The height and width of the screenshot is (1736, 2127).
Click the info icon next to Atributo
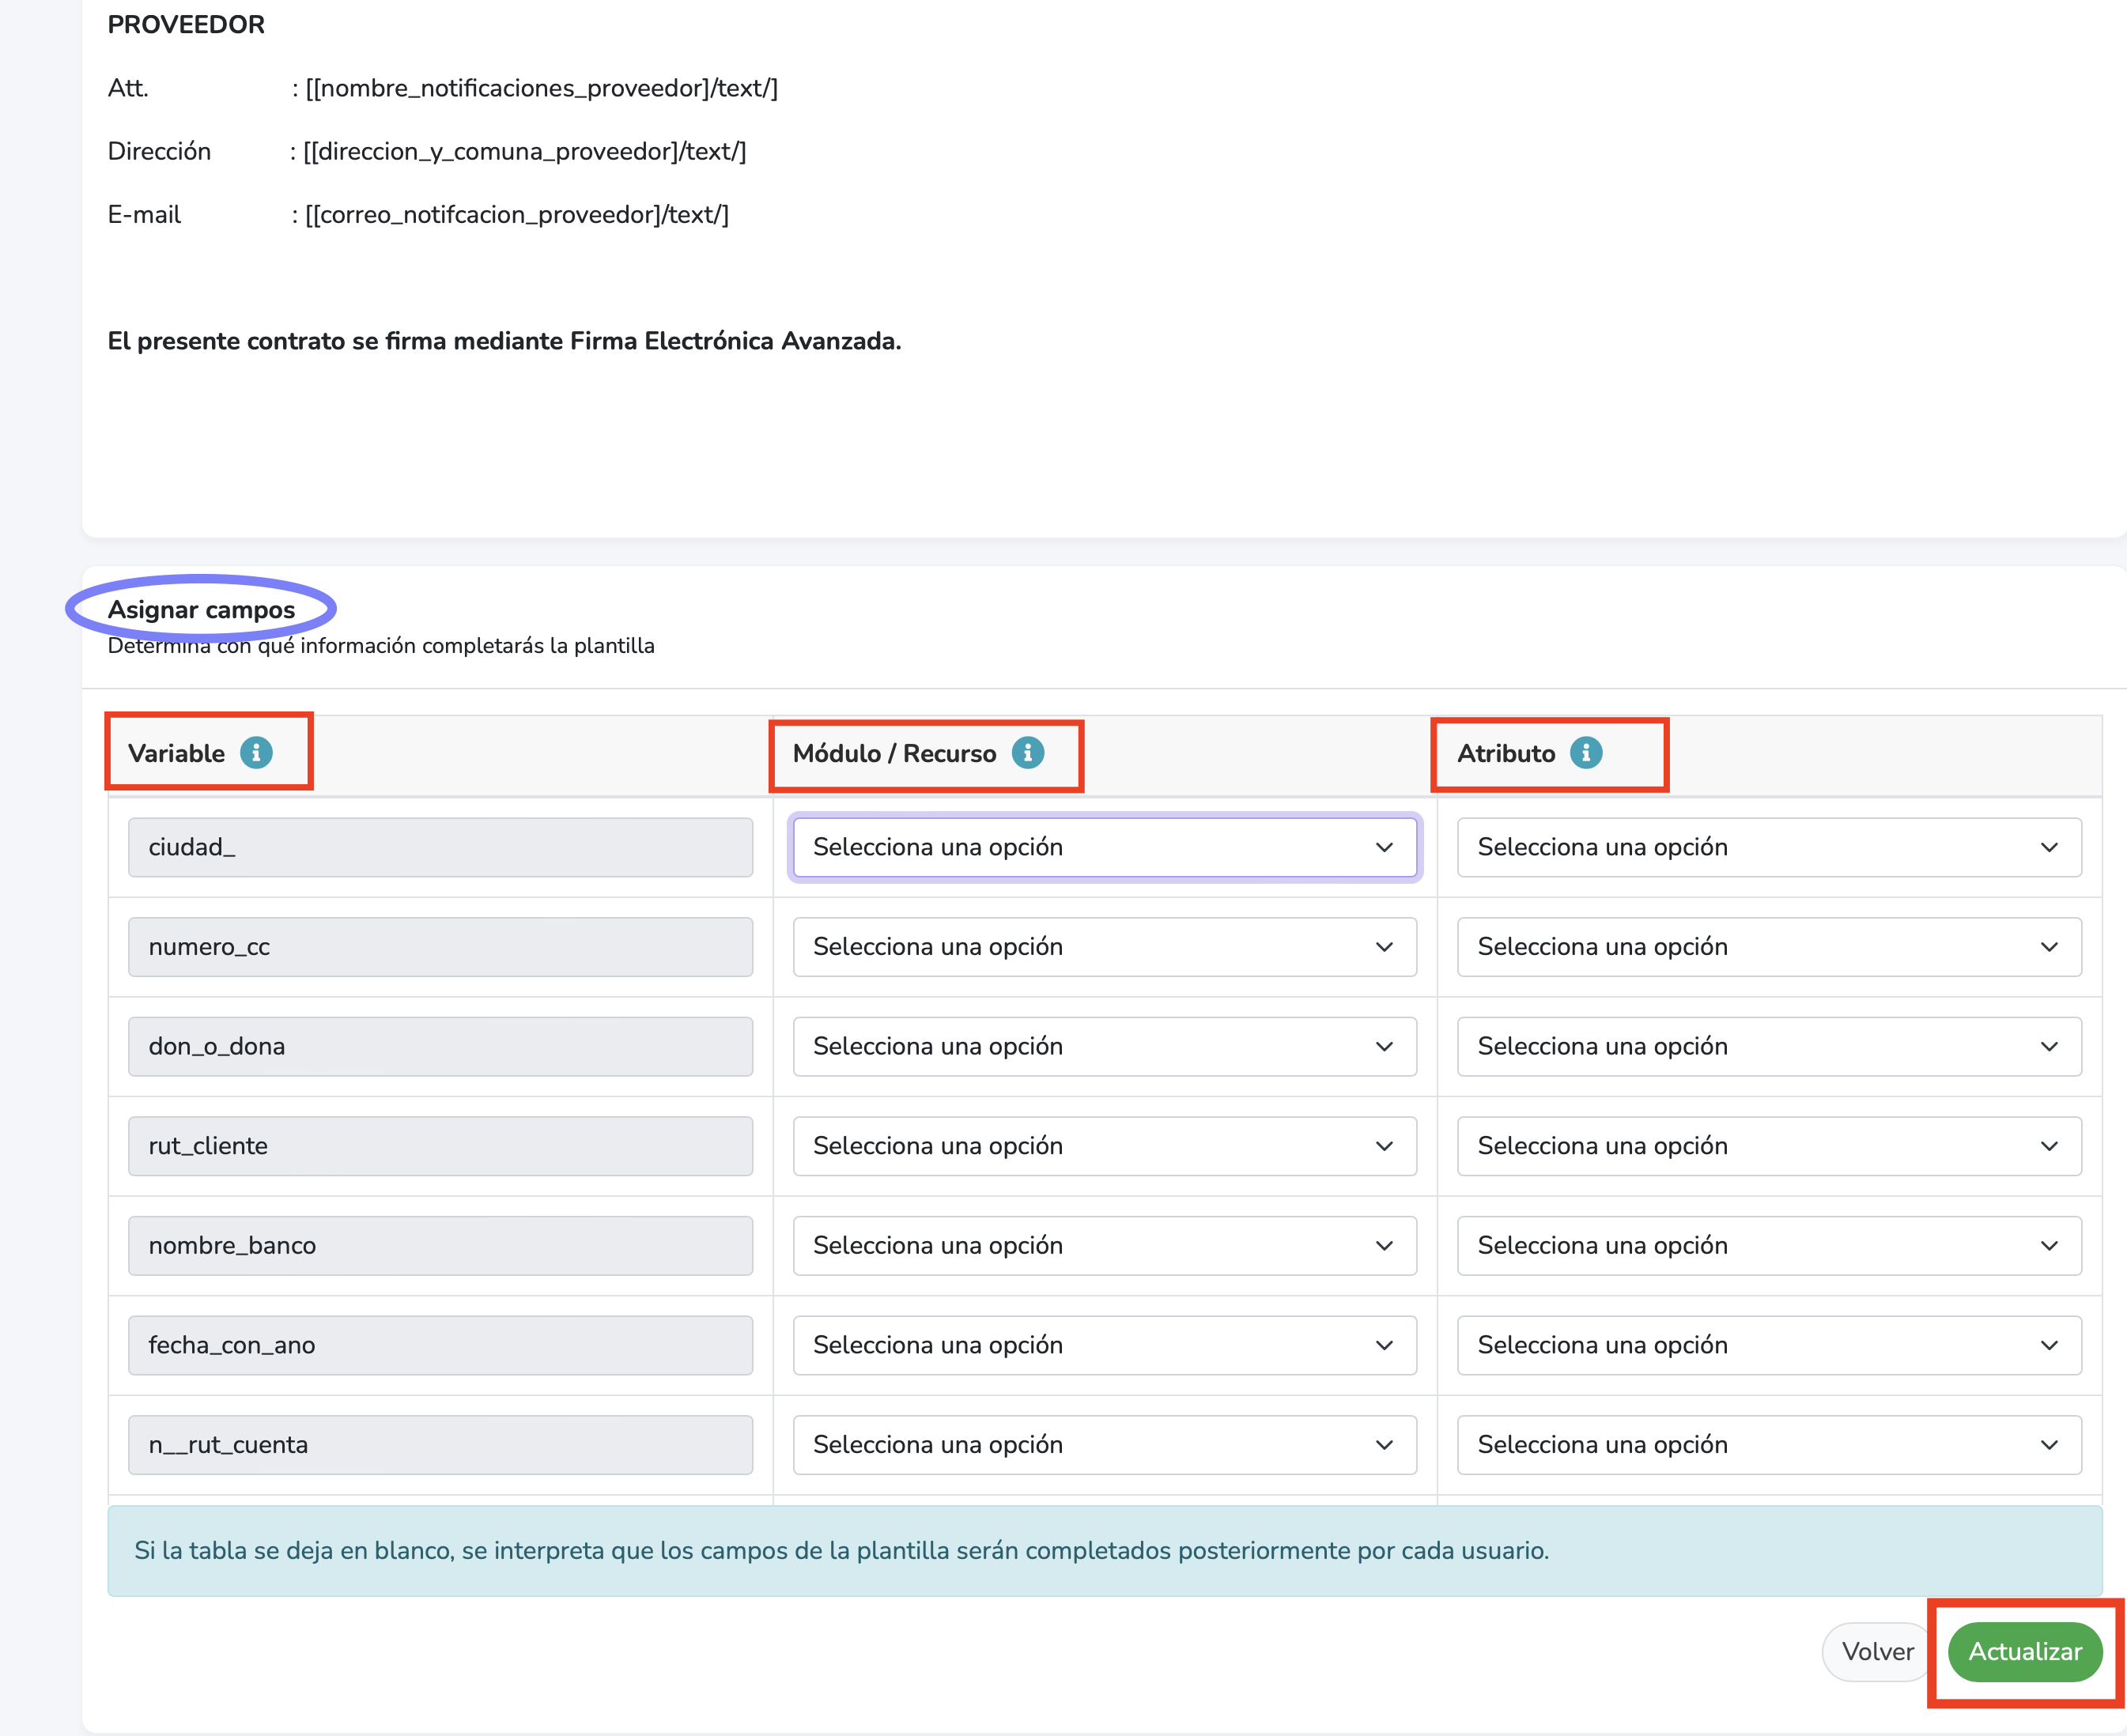(1586, 753)
